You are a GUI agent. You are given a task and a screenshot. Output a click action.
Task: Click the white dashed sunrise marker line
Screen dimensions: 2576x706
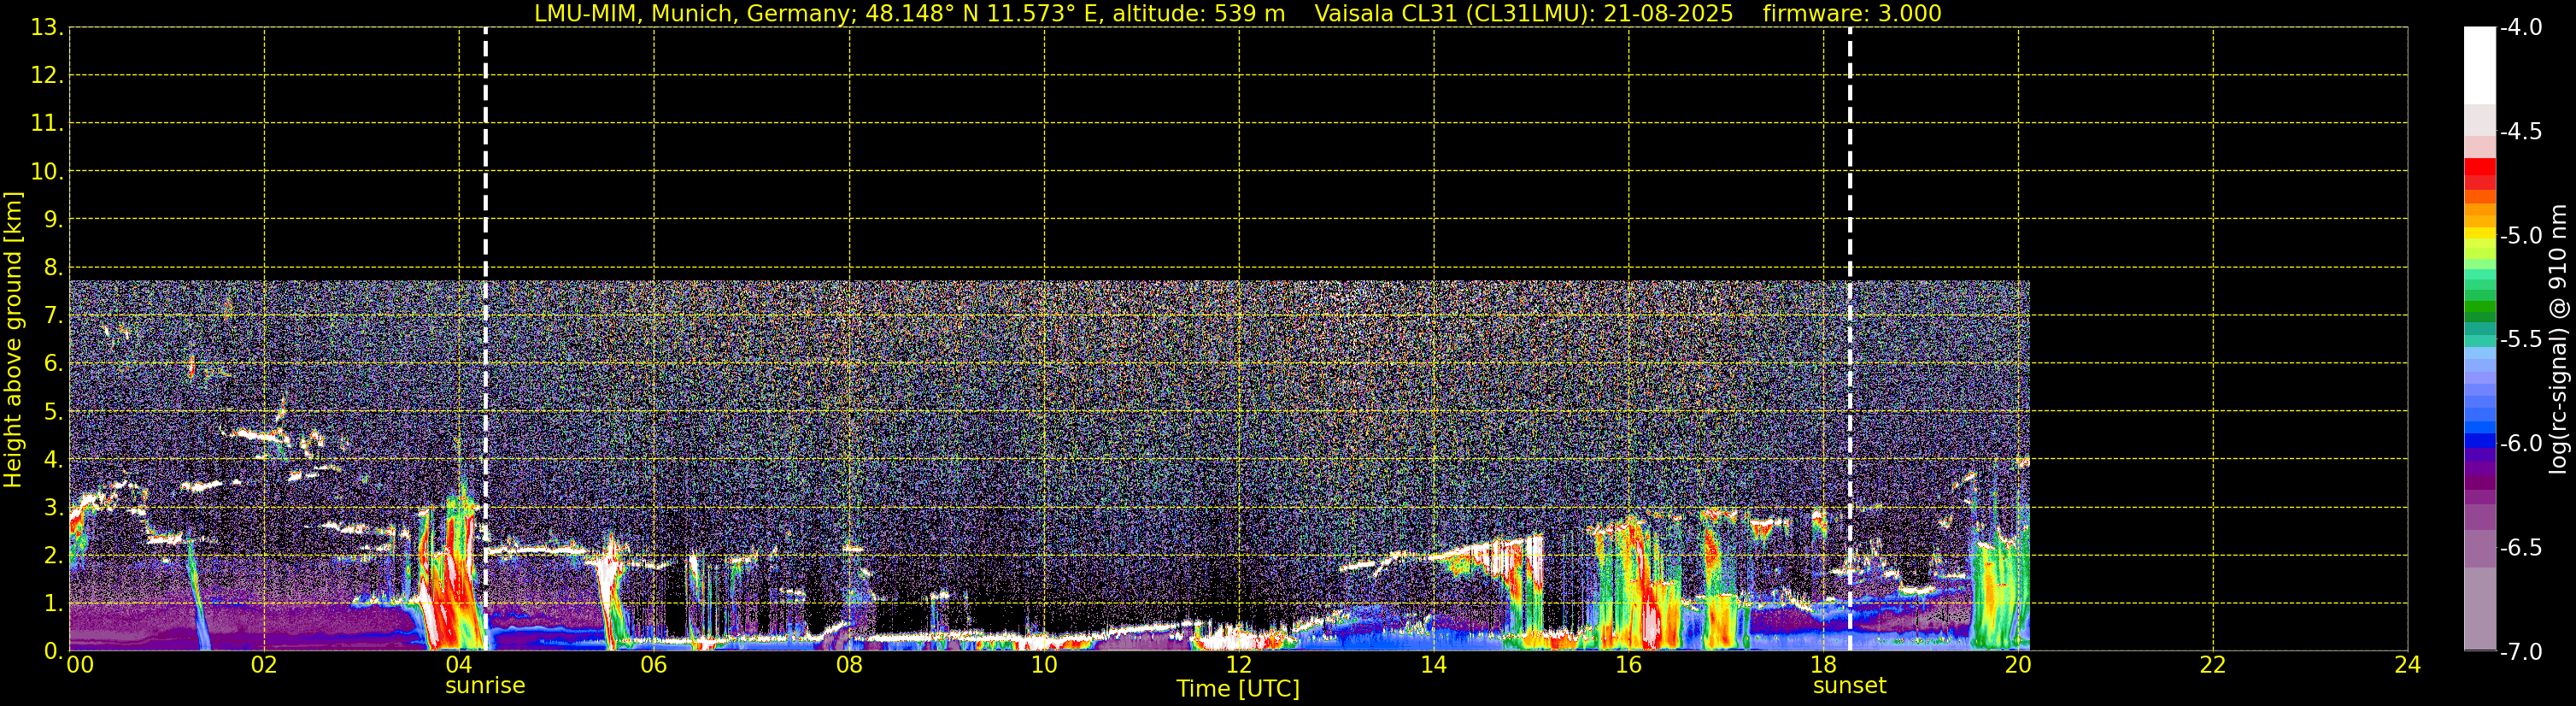click(x=485, y=339)
